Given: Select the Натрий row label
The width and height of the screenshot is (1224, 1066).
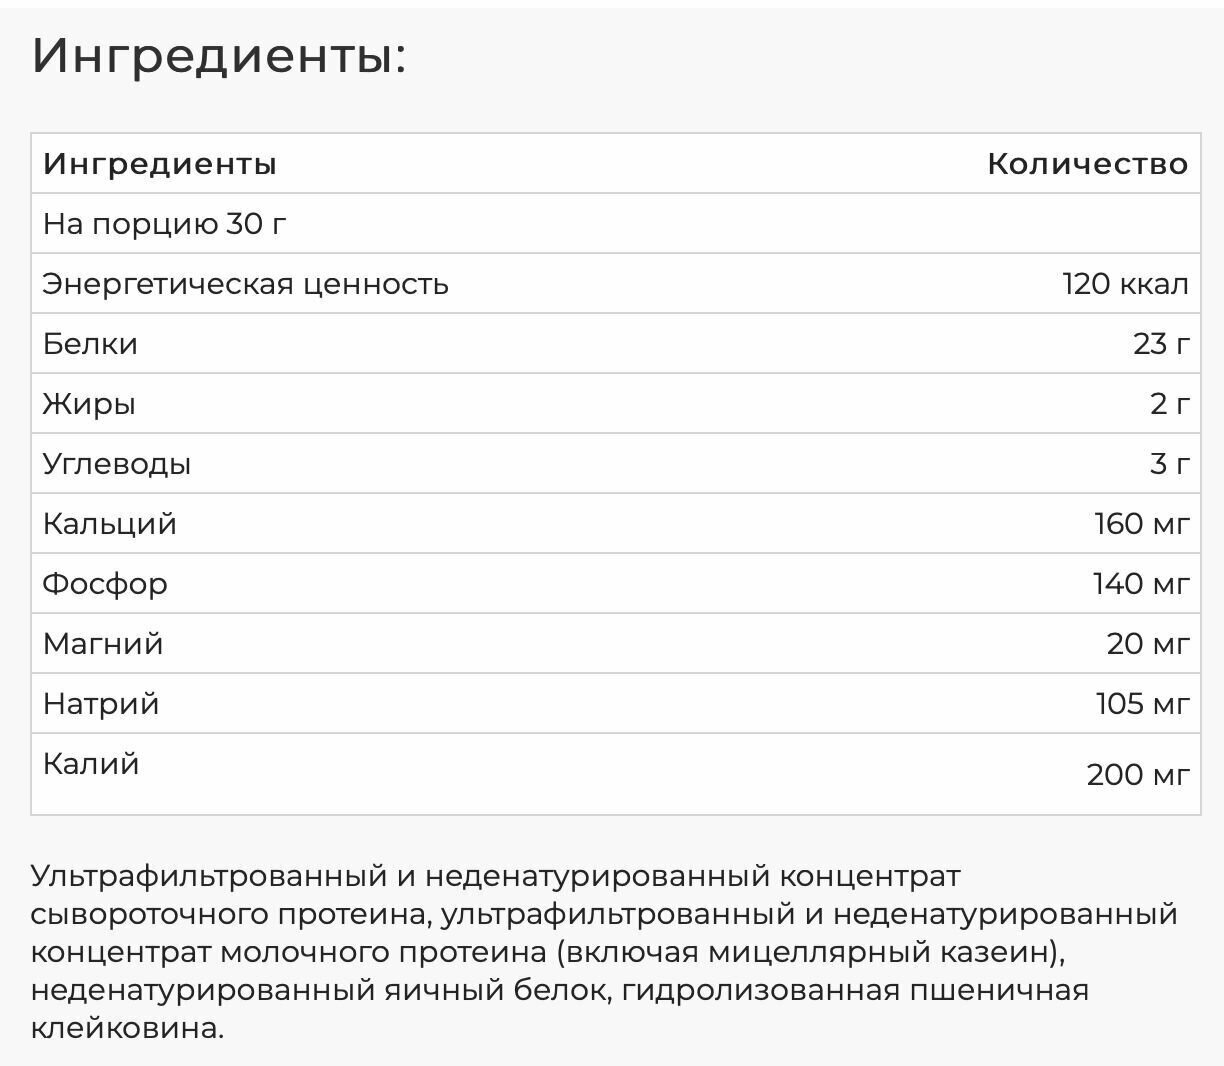Looking at the screenshot, I should click(101, 704).
